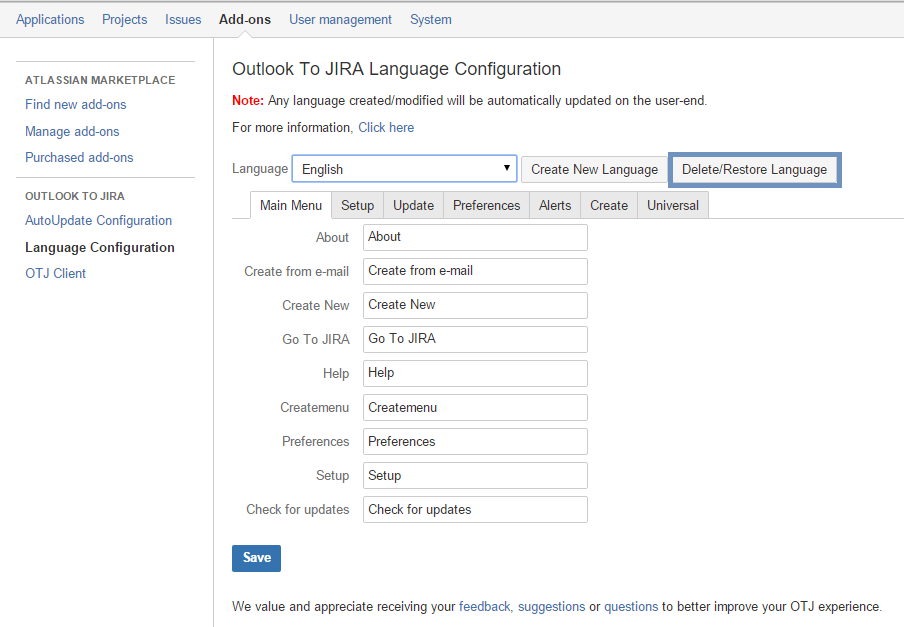Open the Applications menu
Image resolution: width=904 pixels, height=627 pixels.
coord(50,20)
